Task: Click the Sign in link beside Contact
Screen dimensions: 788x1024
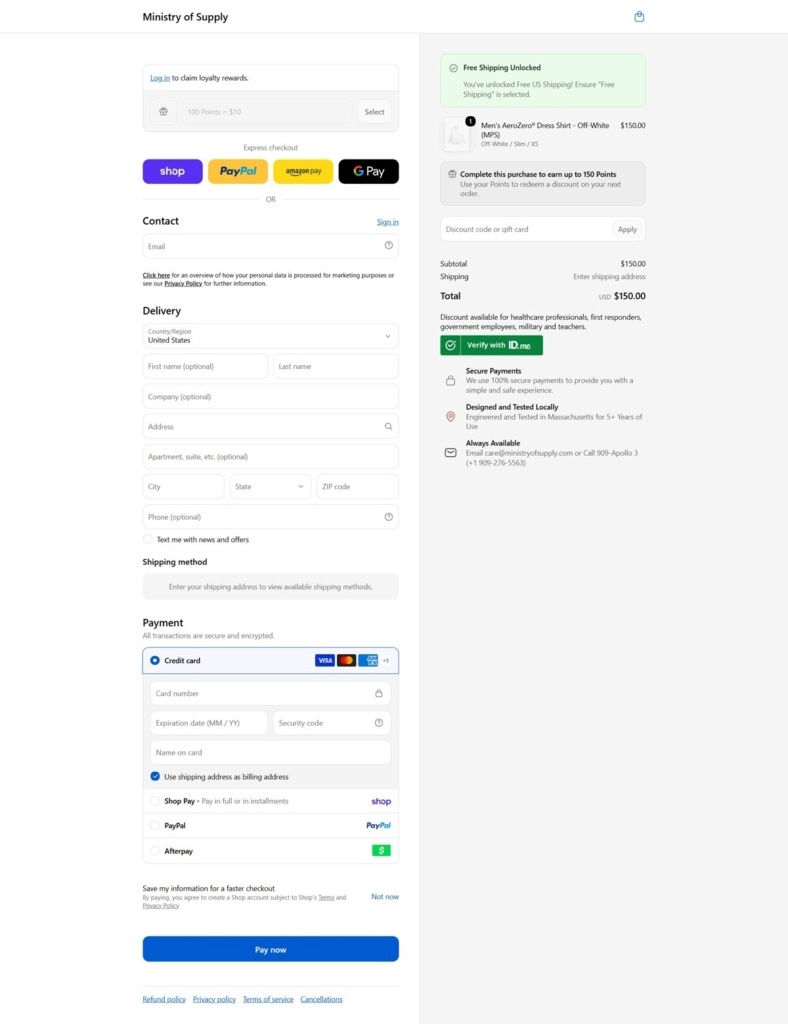Action: coord(388,222)
